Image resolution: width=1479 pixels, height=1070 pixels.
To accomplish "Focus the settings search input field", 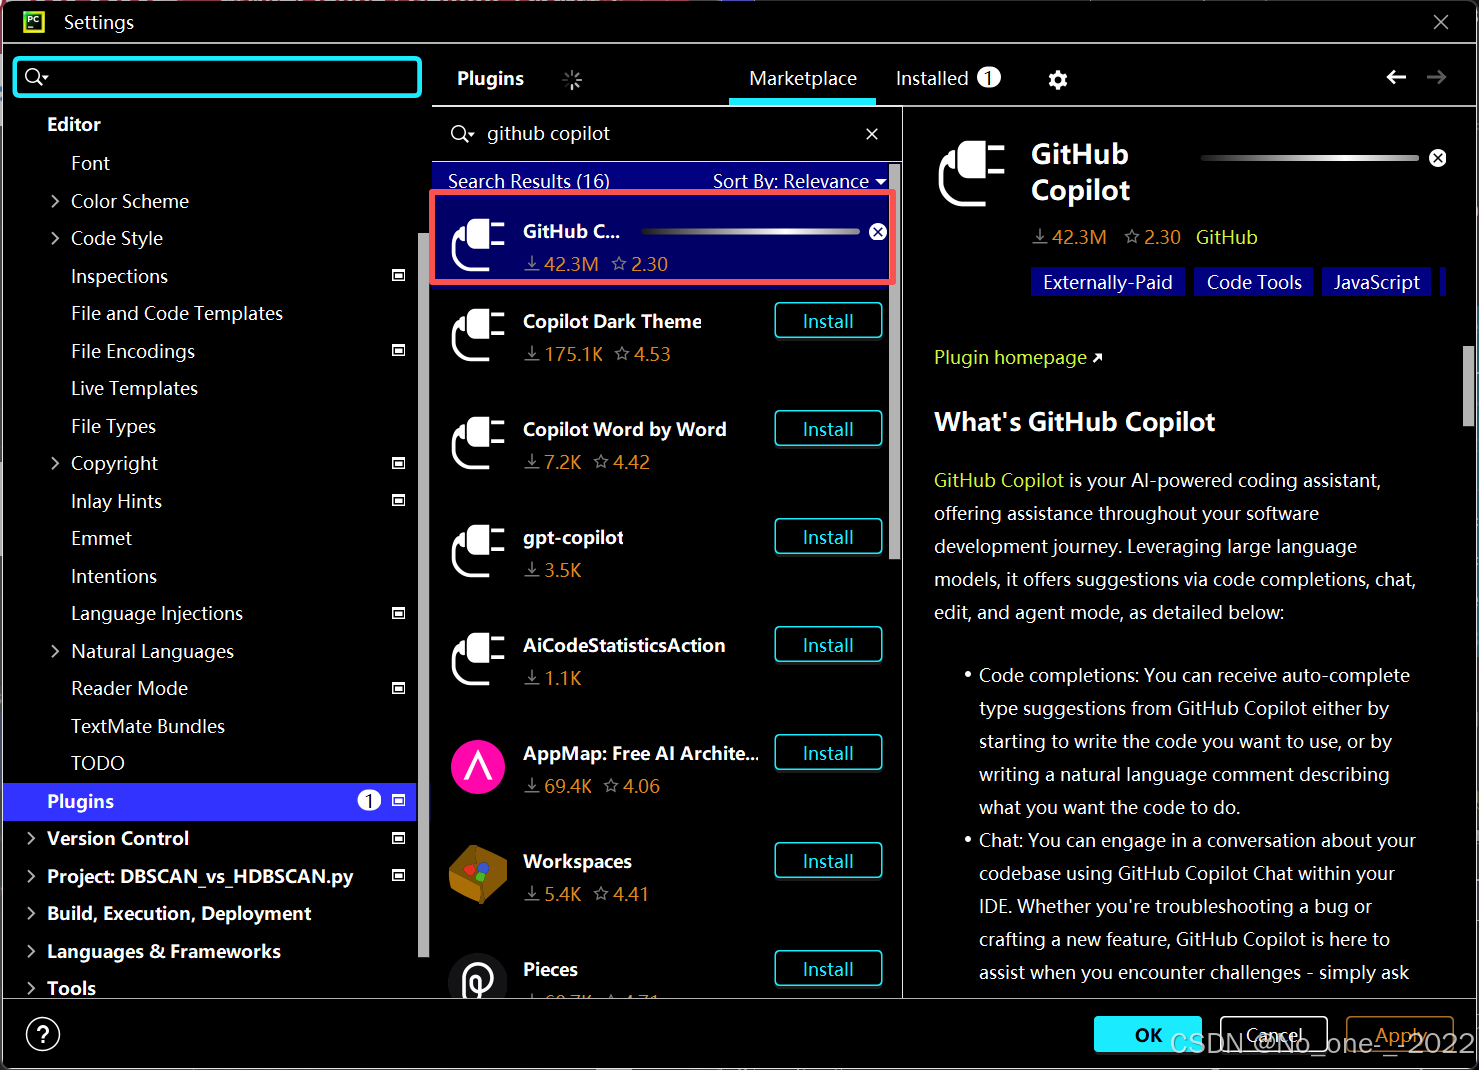I will [x=217, y=77].
